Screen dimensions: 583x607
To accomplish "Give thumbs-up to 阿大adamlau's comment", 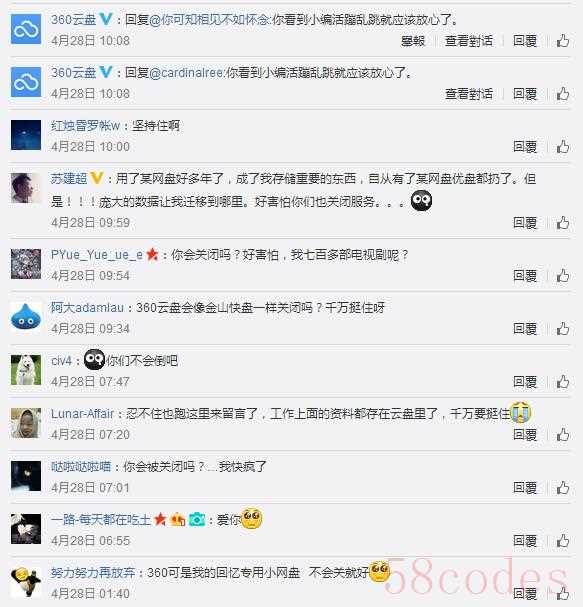I will tap(562, 329).
